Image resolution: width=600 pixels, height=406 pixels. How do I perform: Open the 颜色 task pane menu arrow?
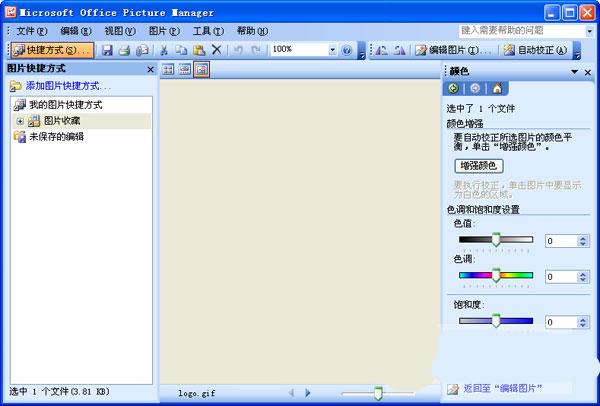pyautogui.click(x=574, y=72)
